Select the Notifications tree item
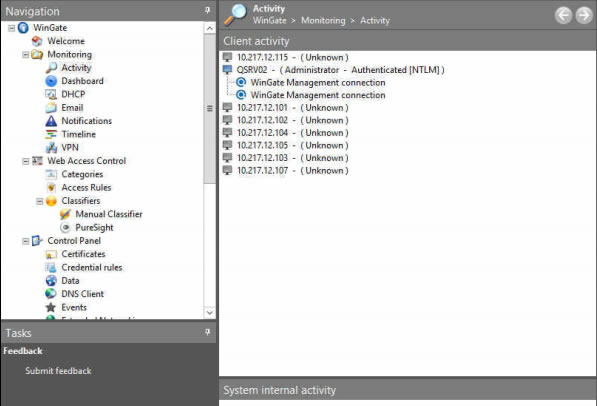 pyautogui.click(x=87, y=121)
